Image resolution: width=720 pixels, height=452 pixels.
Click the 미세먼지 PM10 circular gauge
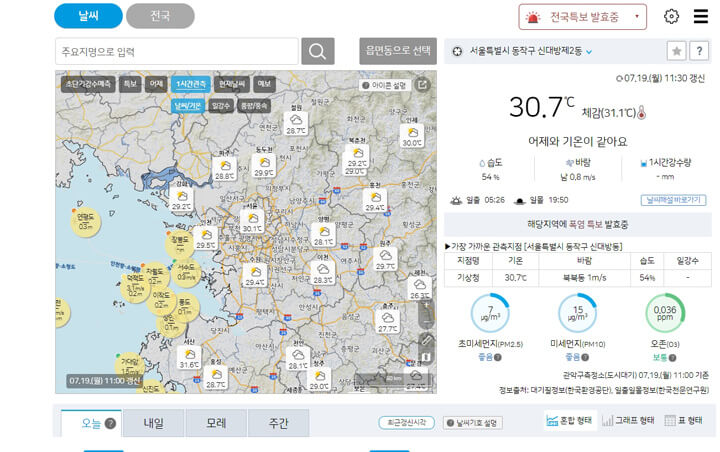[x=577, y=313]
